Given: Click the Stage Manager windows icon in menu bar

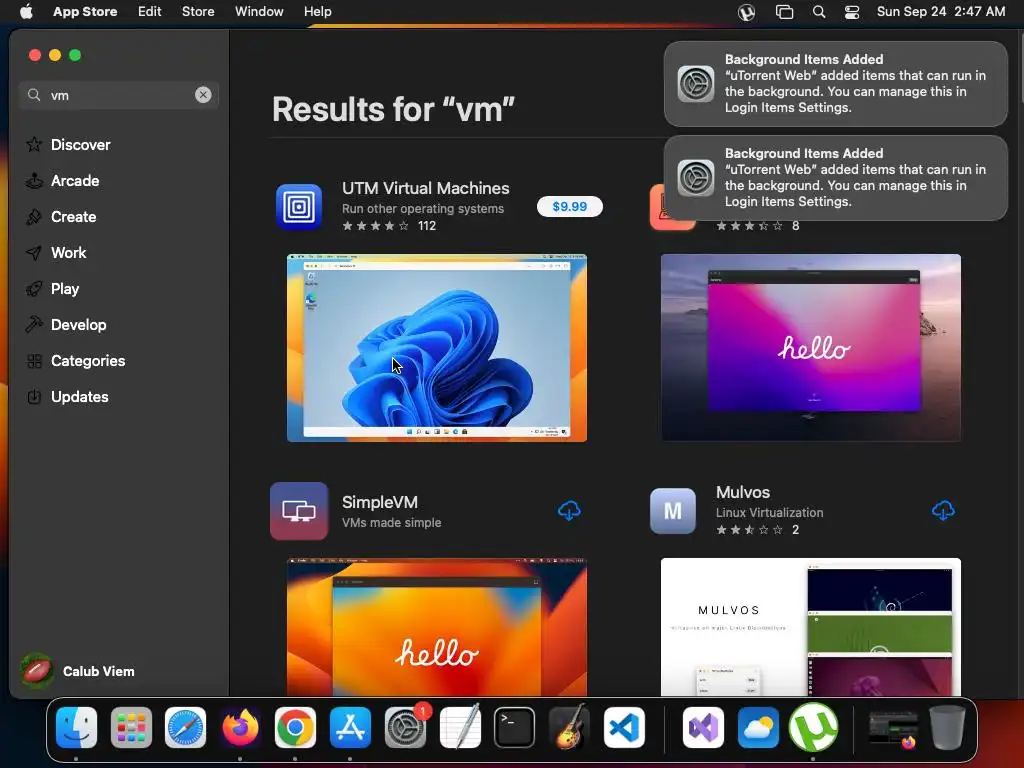Looking at the screenshot, I should coord(784,12).
